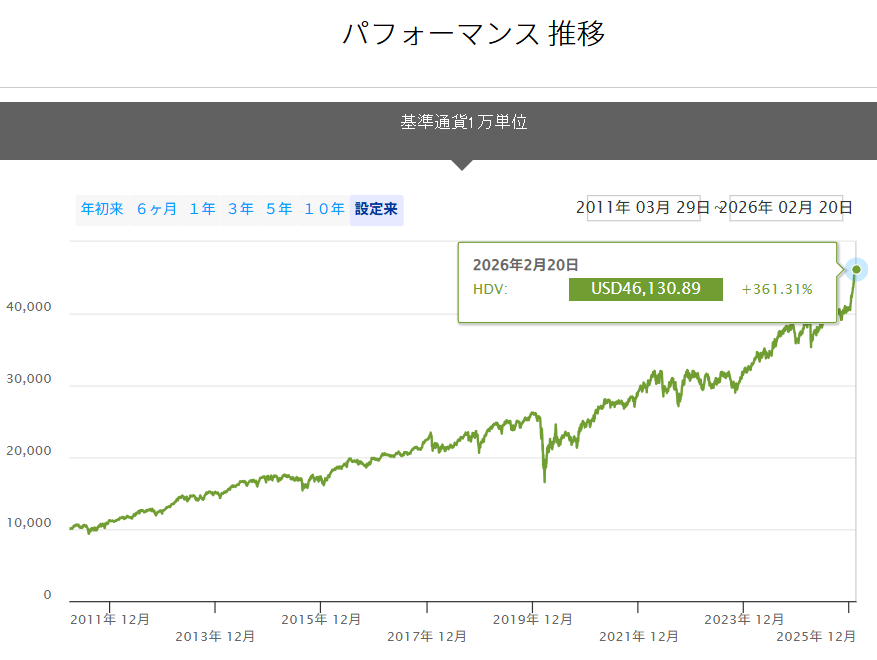The width and height of the screenshot is (877, 660).
Task: Click the green USD46,130.89 value box
Action: pyautogui.click(x=645, y=289)
